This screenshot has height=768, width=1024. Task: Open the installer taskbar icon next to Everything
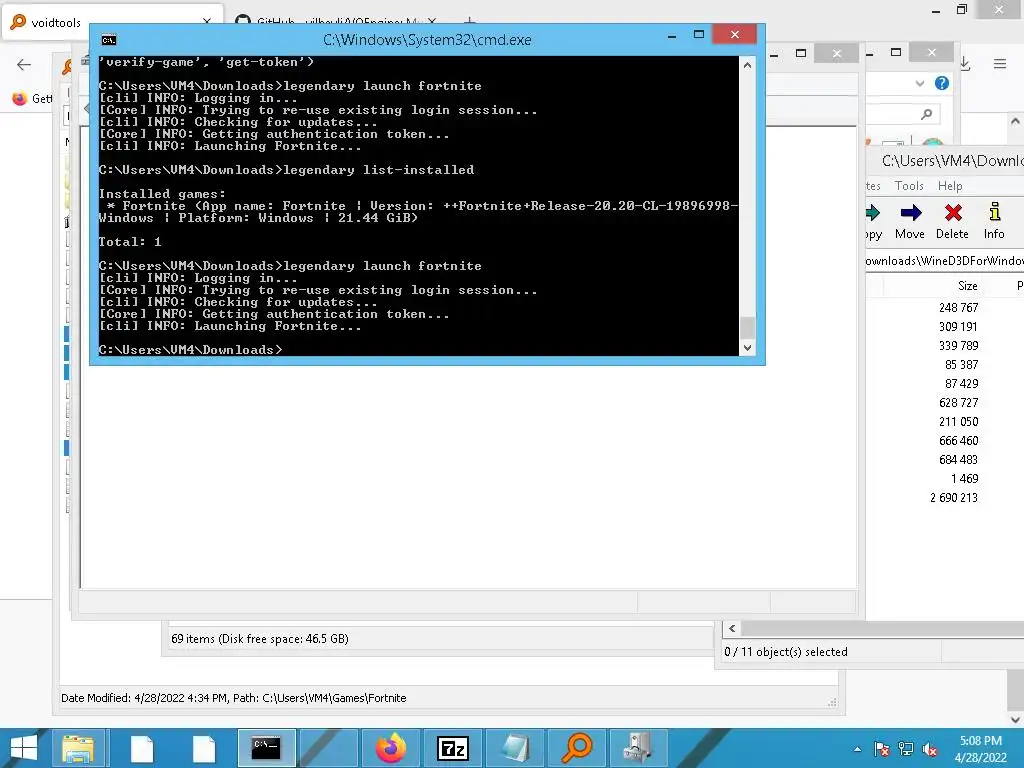(x=639, y=748)
